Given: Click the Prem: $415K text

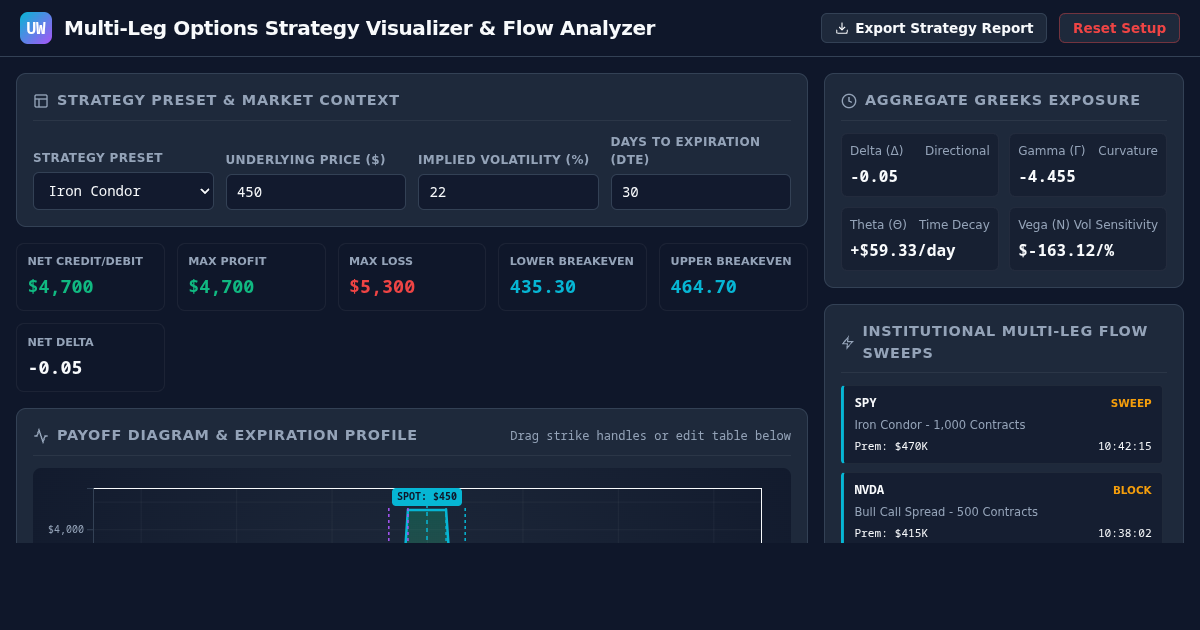Looking at the screenshot, I should 891,534.
